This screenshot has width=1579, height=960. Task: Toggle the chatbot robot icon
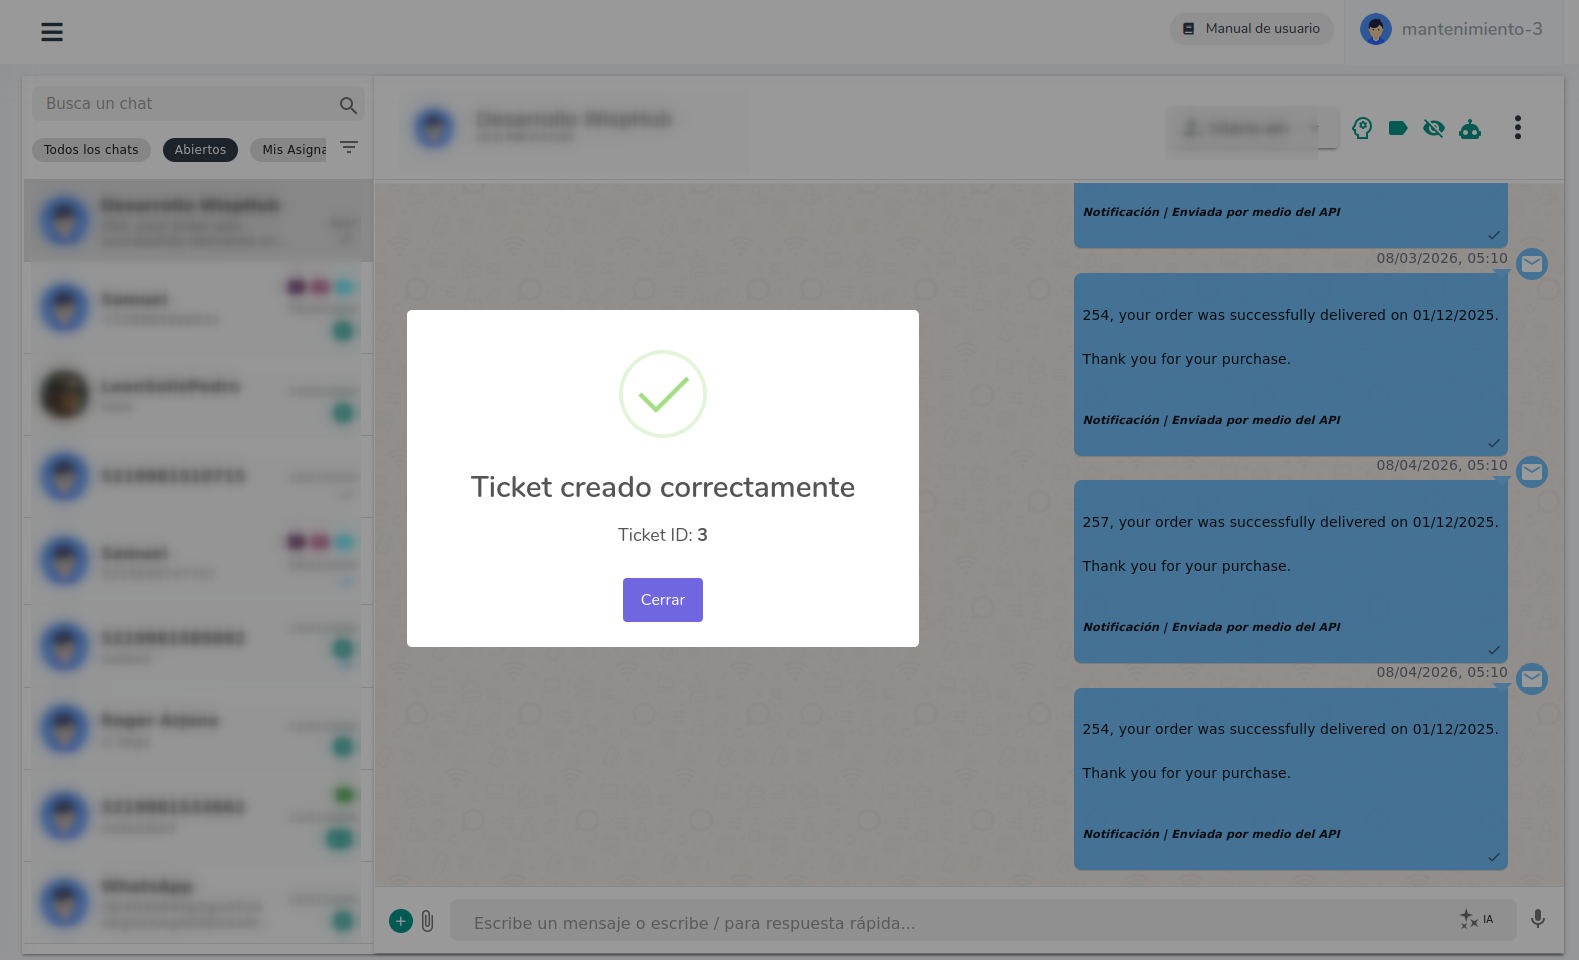pyautogui.click(x=1470, y=129)
